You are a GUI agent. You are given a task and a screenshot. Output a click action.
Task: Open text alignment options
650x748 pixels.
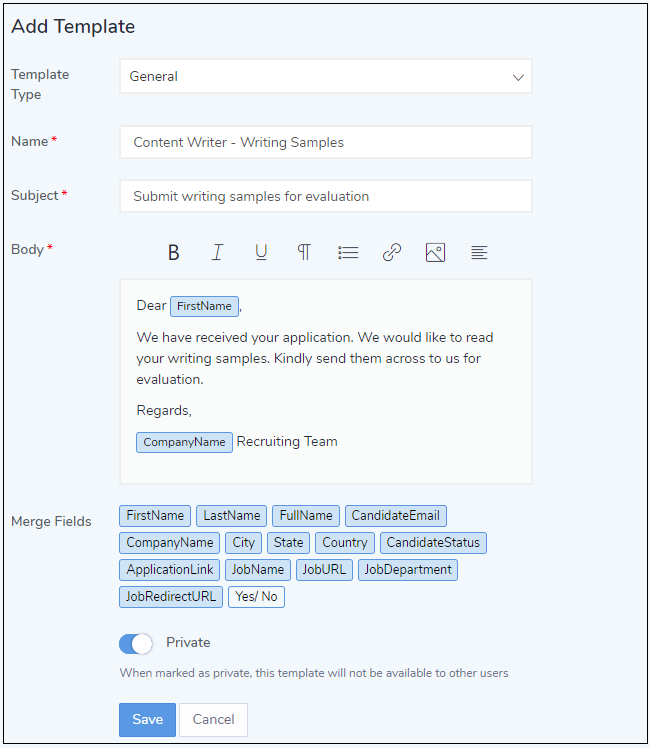(479, 253)
